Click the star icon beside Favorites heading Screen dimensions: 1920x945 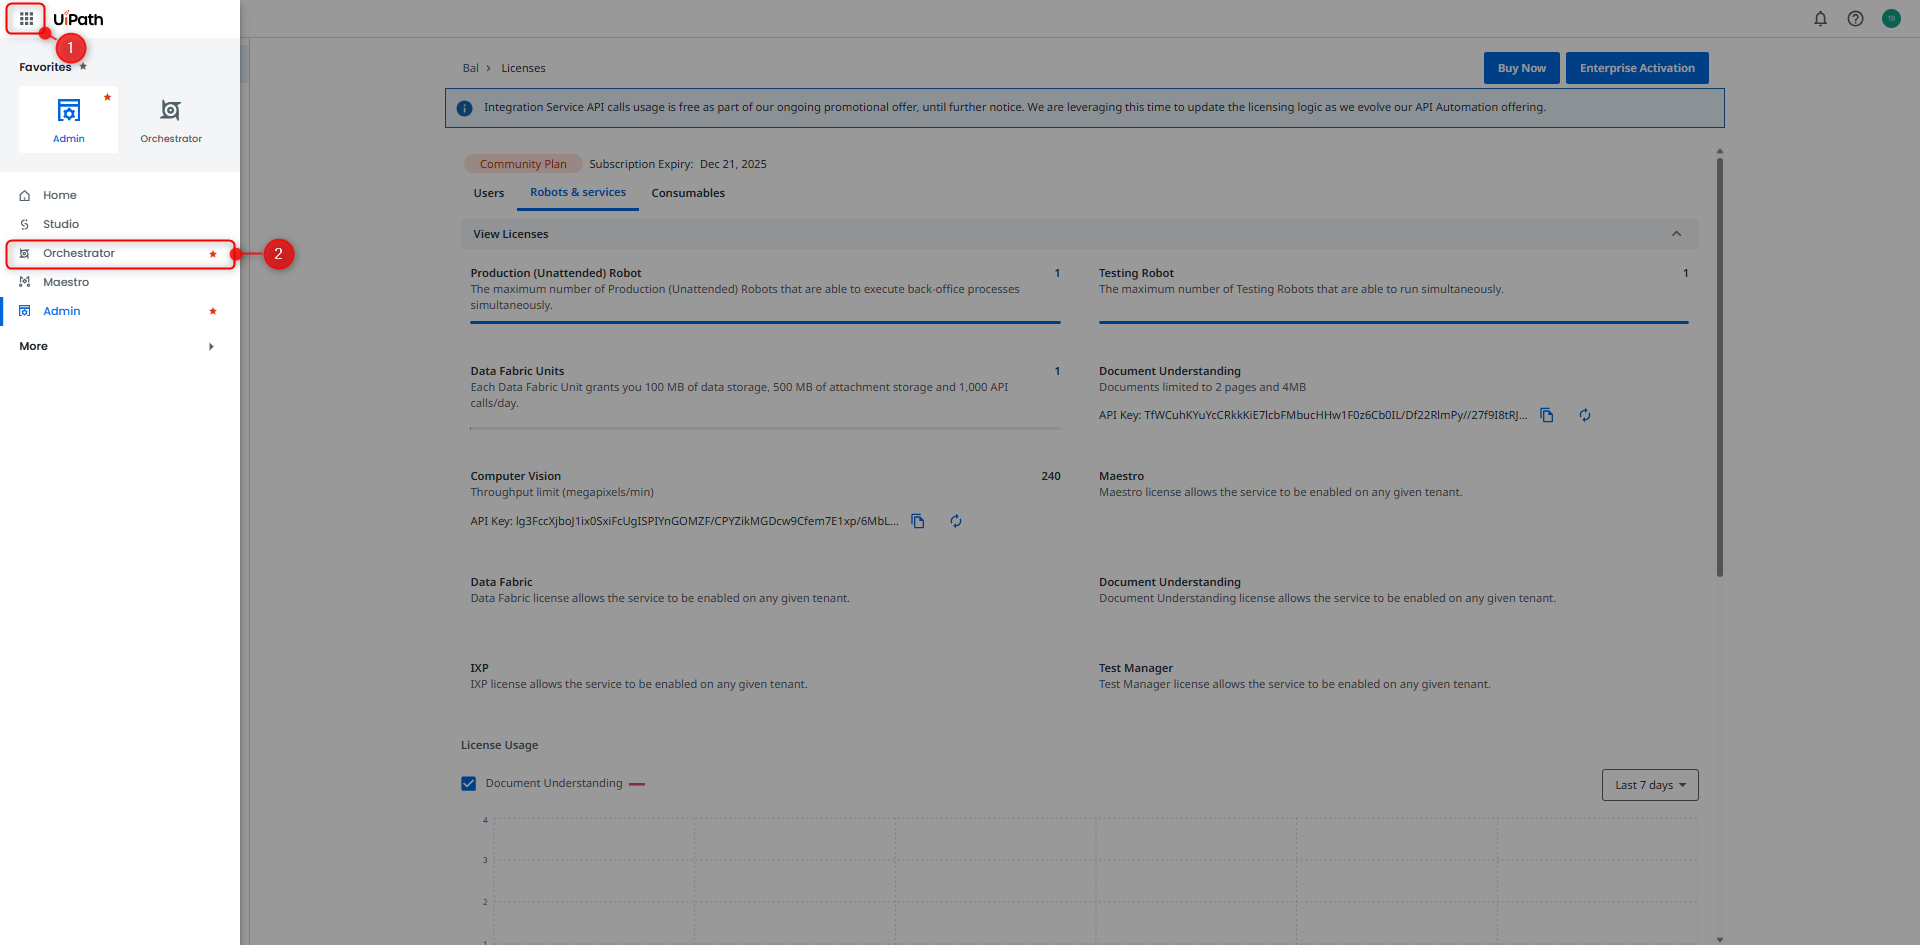[x=83, y=66]
